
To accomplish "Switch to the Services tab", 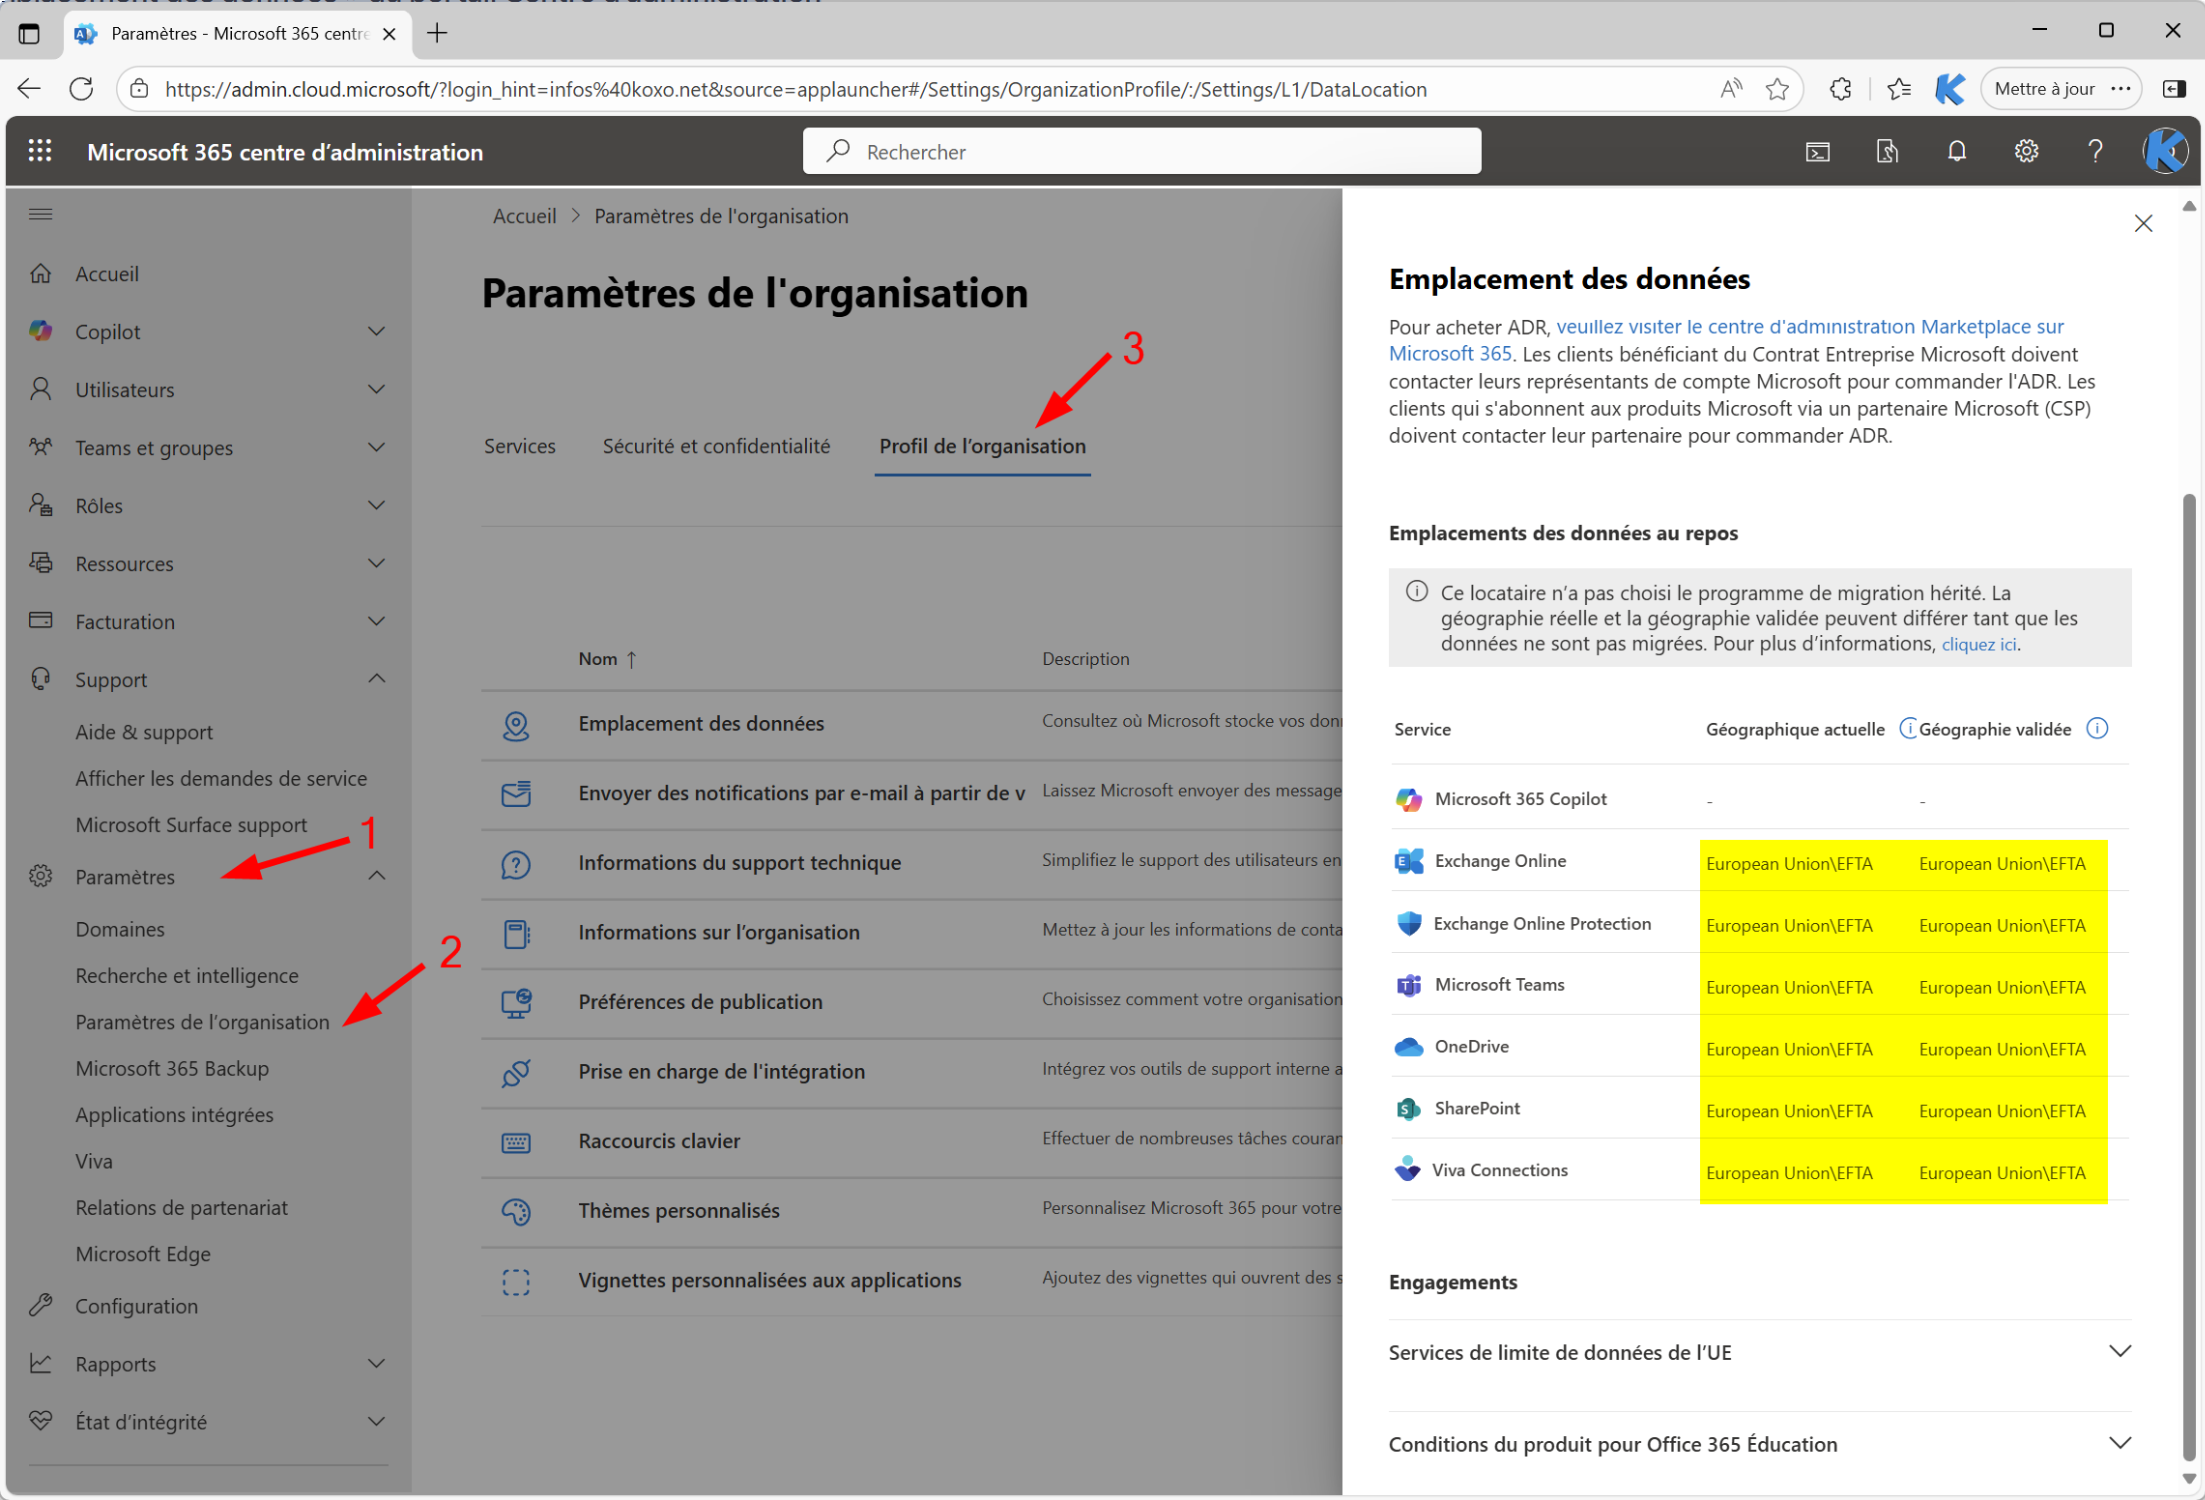I will (519, 446).
